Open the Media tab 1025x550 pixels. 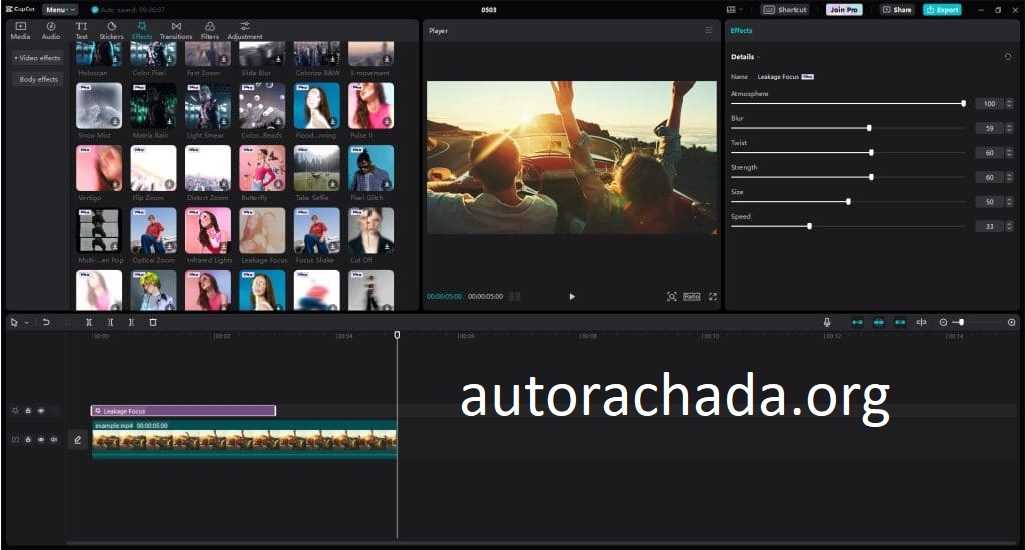tap(20, 30)
